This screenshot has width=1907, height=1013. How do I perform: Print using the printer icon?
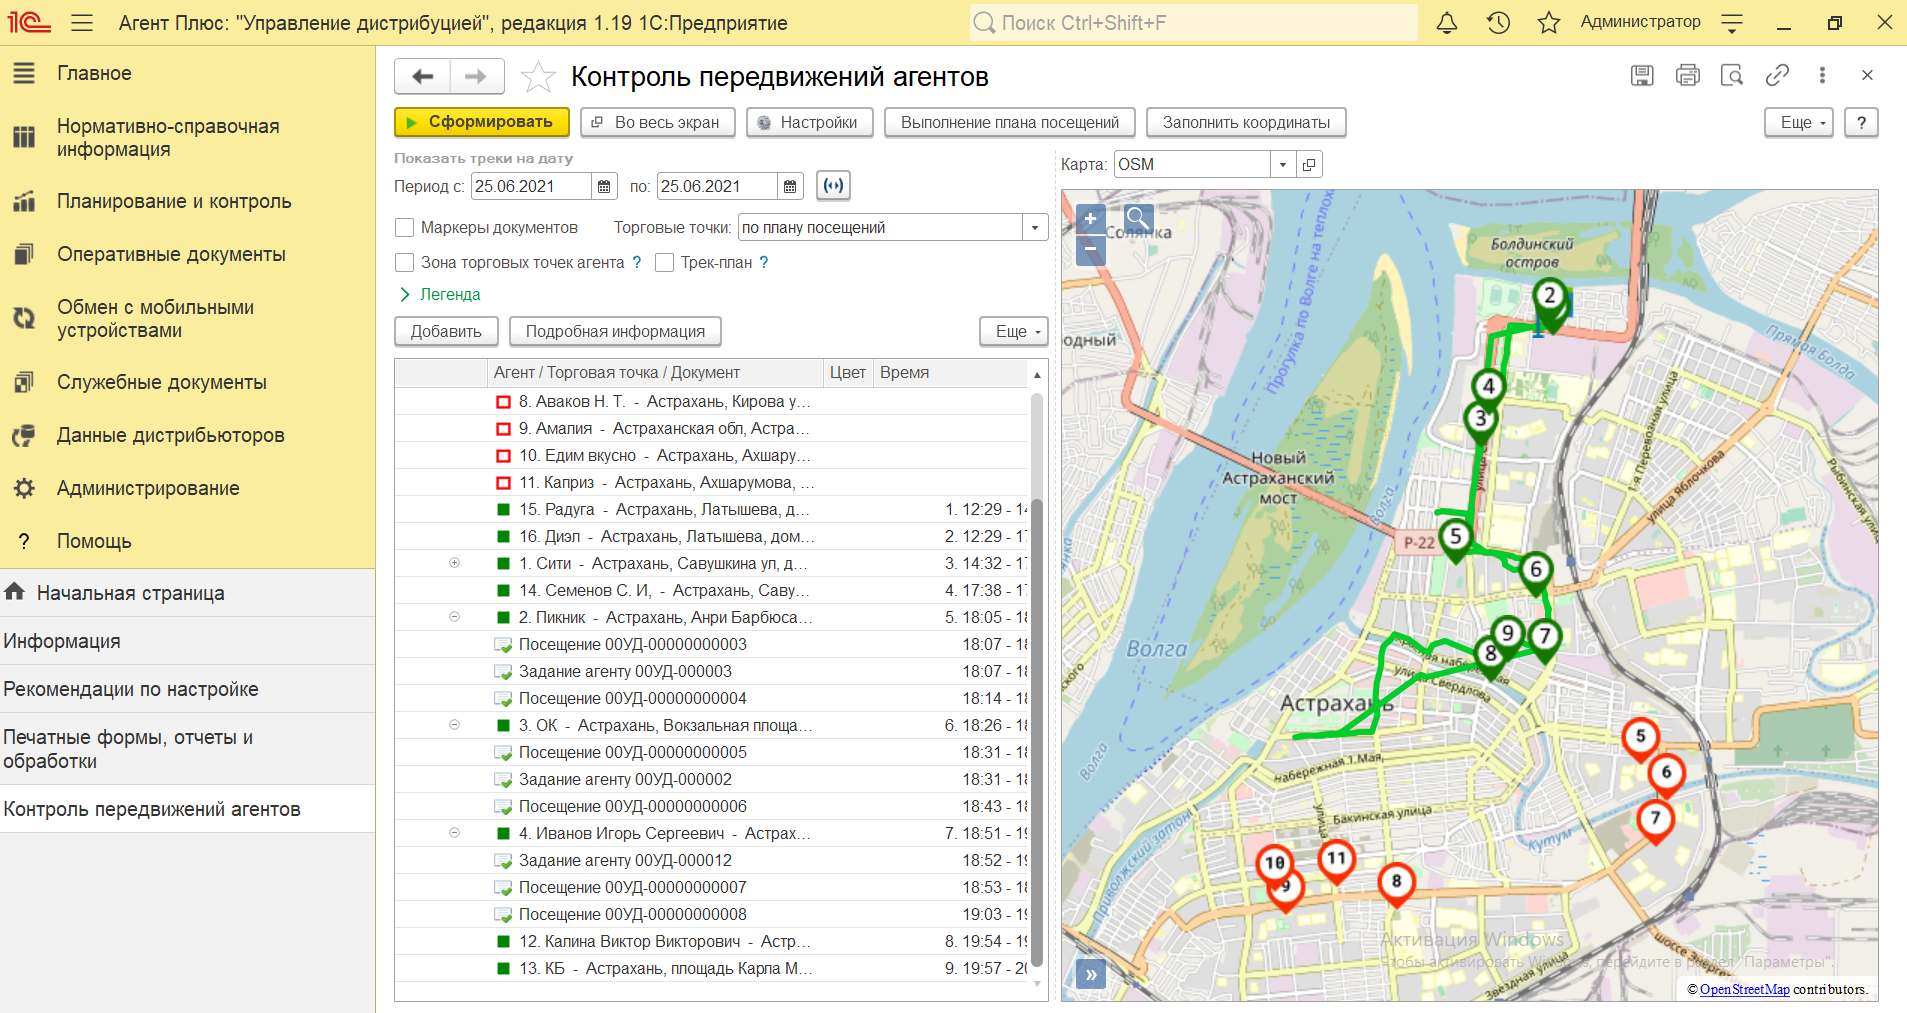(1688, 75)
